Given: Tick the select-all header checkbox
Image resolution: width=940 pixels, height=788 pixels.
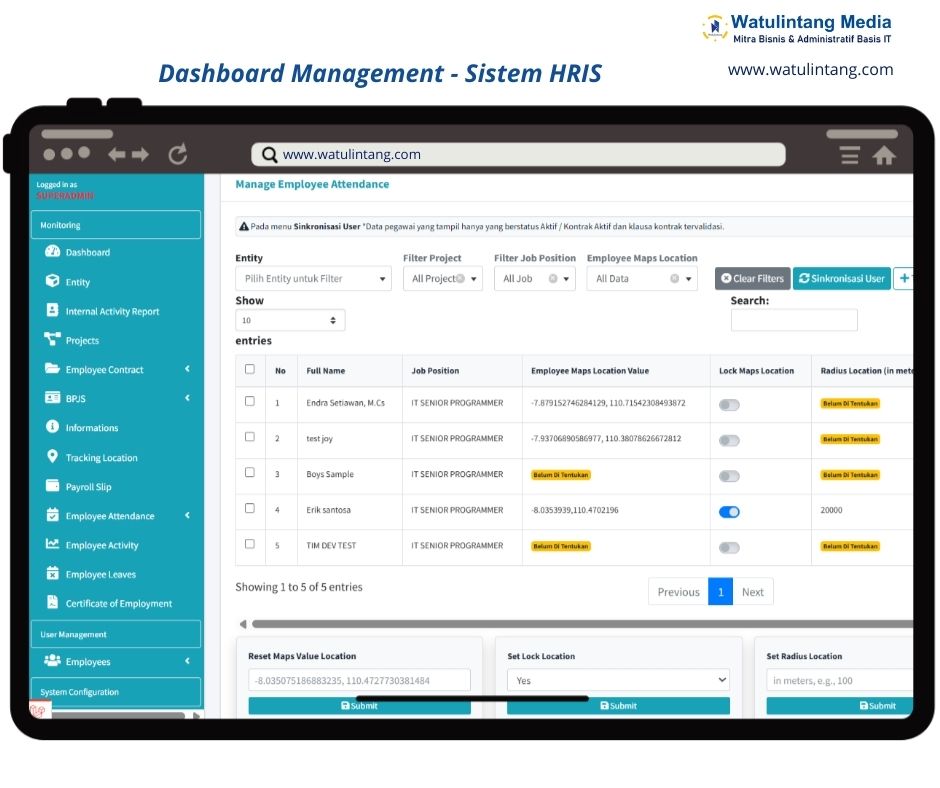Looking at the screenshot, I should (250, 369).
